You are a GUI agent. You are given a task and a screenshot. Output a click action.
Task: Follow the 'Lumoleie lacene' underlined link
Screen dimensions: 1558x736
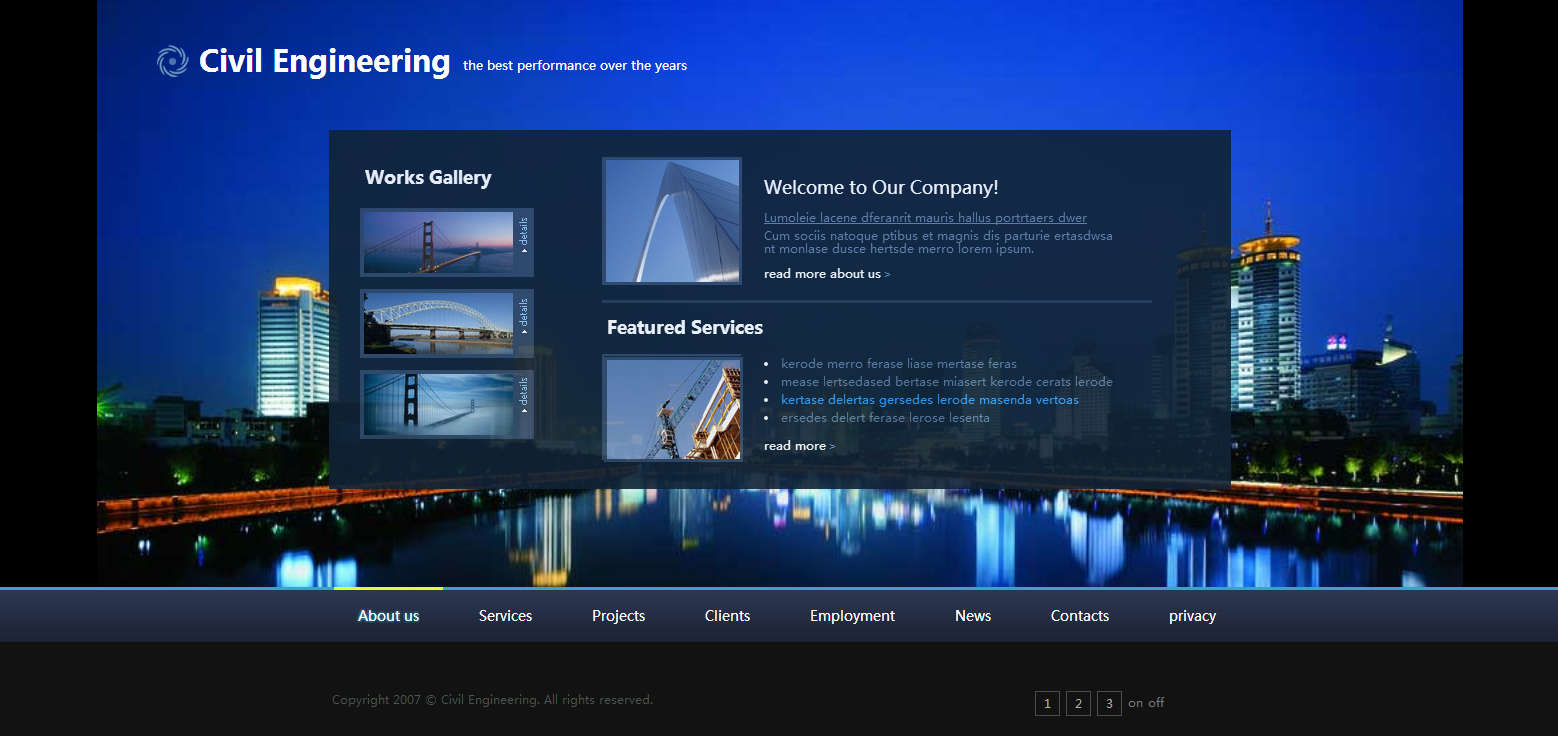click(x=925, y=218)
